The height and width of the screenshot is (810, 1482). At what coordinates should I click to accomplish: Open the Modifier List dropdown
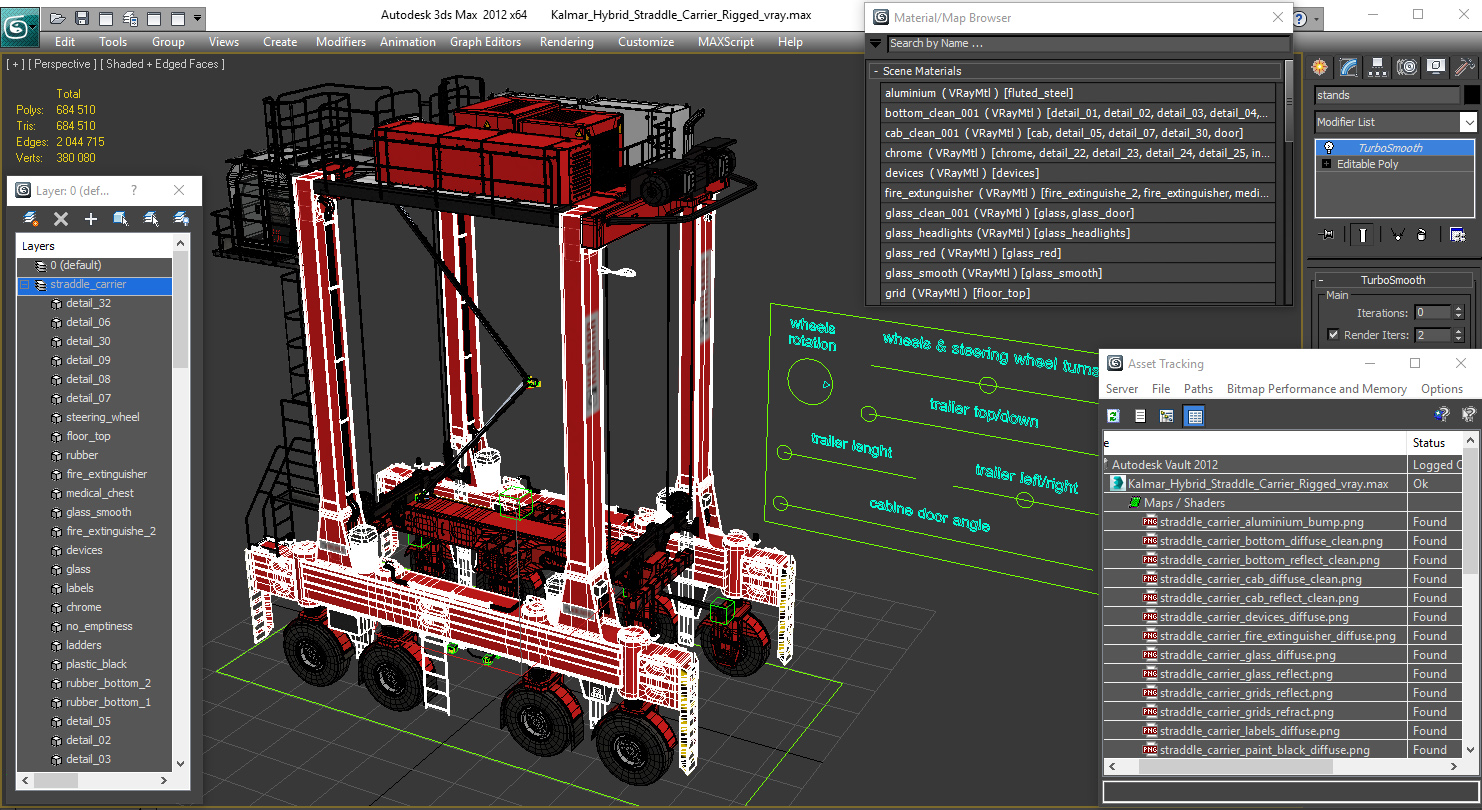pyautogui.click(x=1468, y=122)
